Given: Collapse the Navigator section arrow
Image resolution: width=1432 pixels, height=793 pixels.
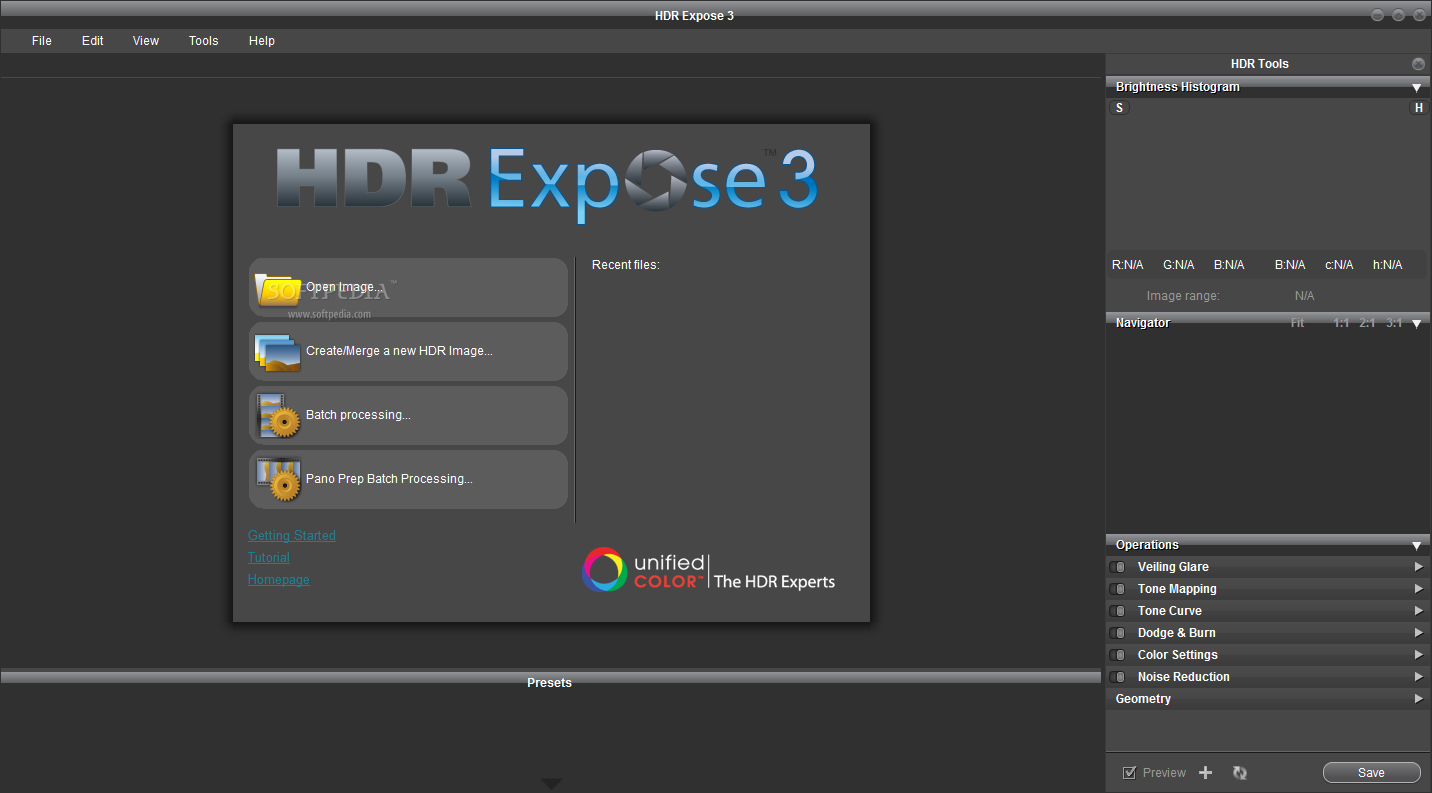Looking at the screenshot, I should click(1416, 324).
